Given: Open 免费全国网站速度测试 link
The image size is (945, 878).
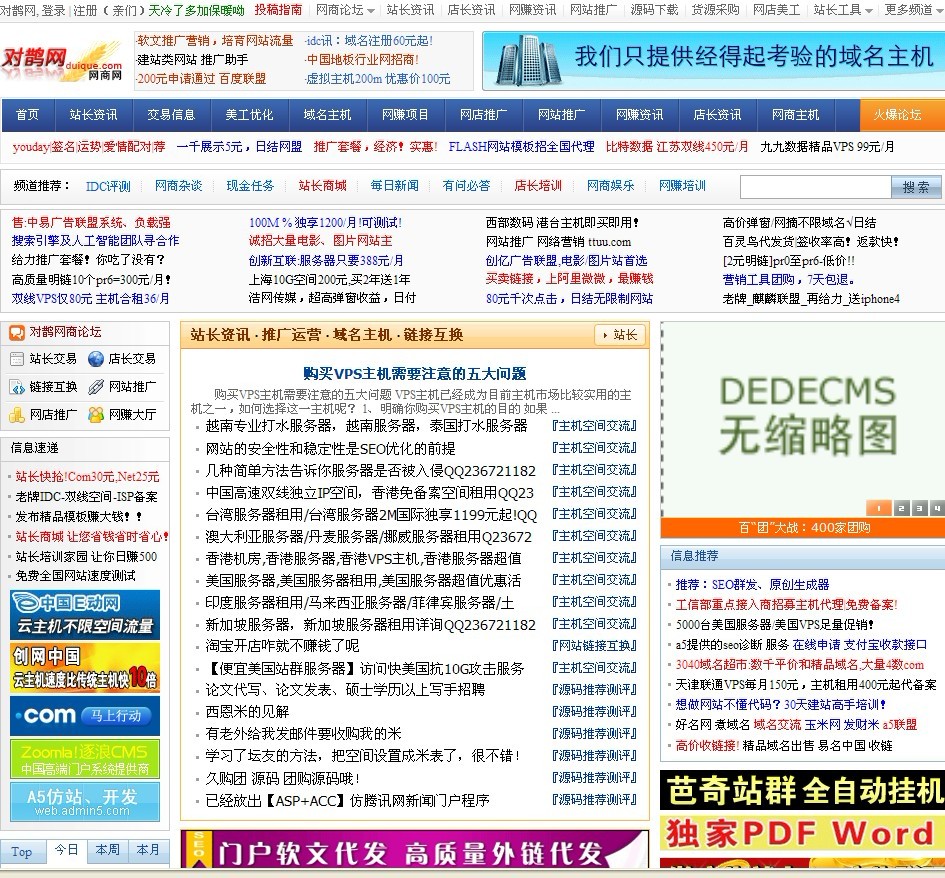Looking at the screenshot, I should point(75,575).
